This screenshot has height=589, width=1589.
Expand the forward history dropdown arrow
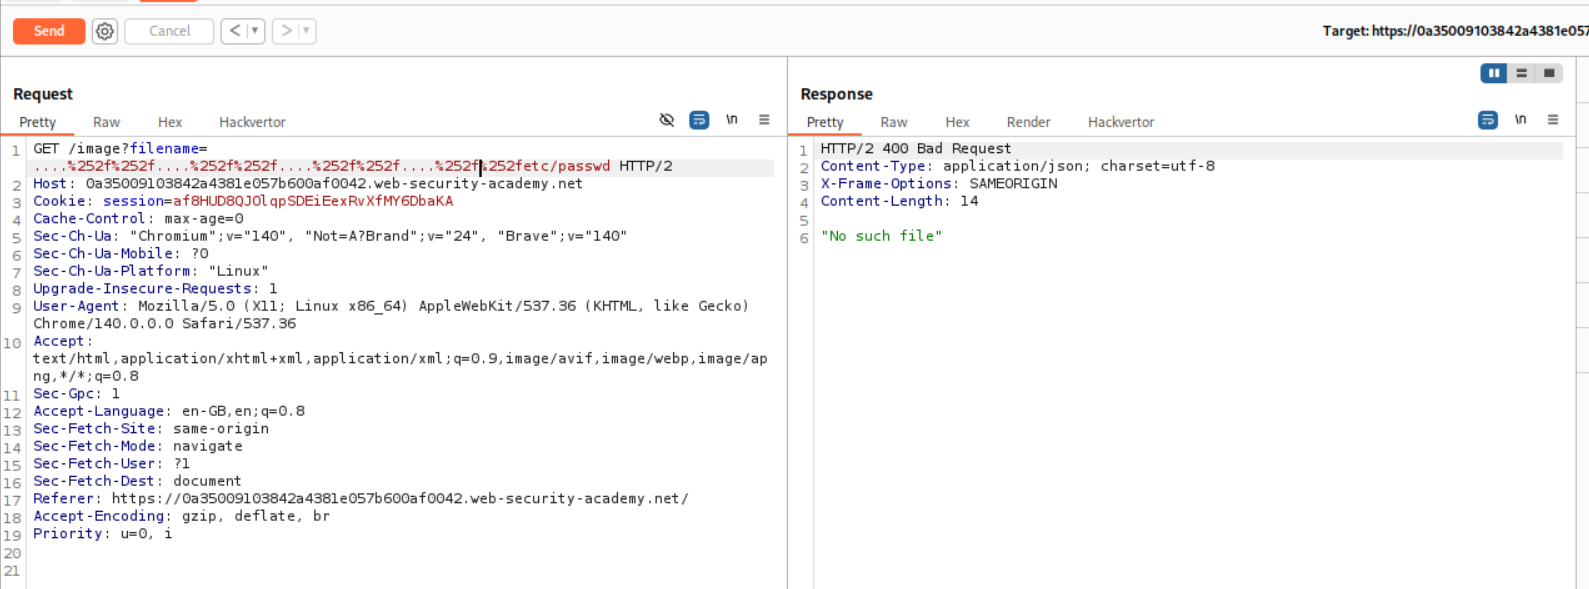pos(306,31)
